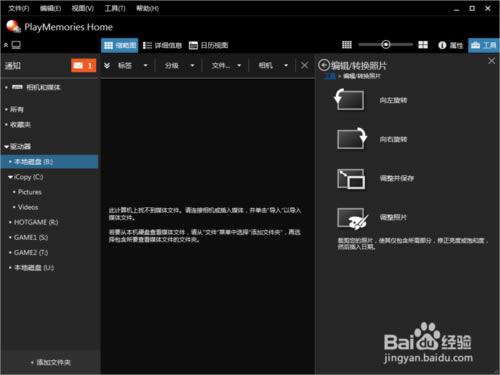This screenshot has height=375, width=500.
Task: Open the orange notification mail badge
Action: pyautogui.click(x=83, y=65)
